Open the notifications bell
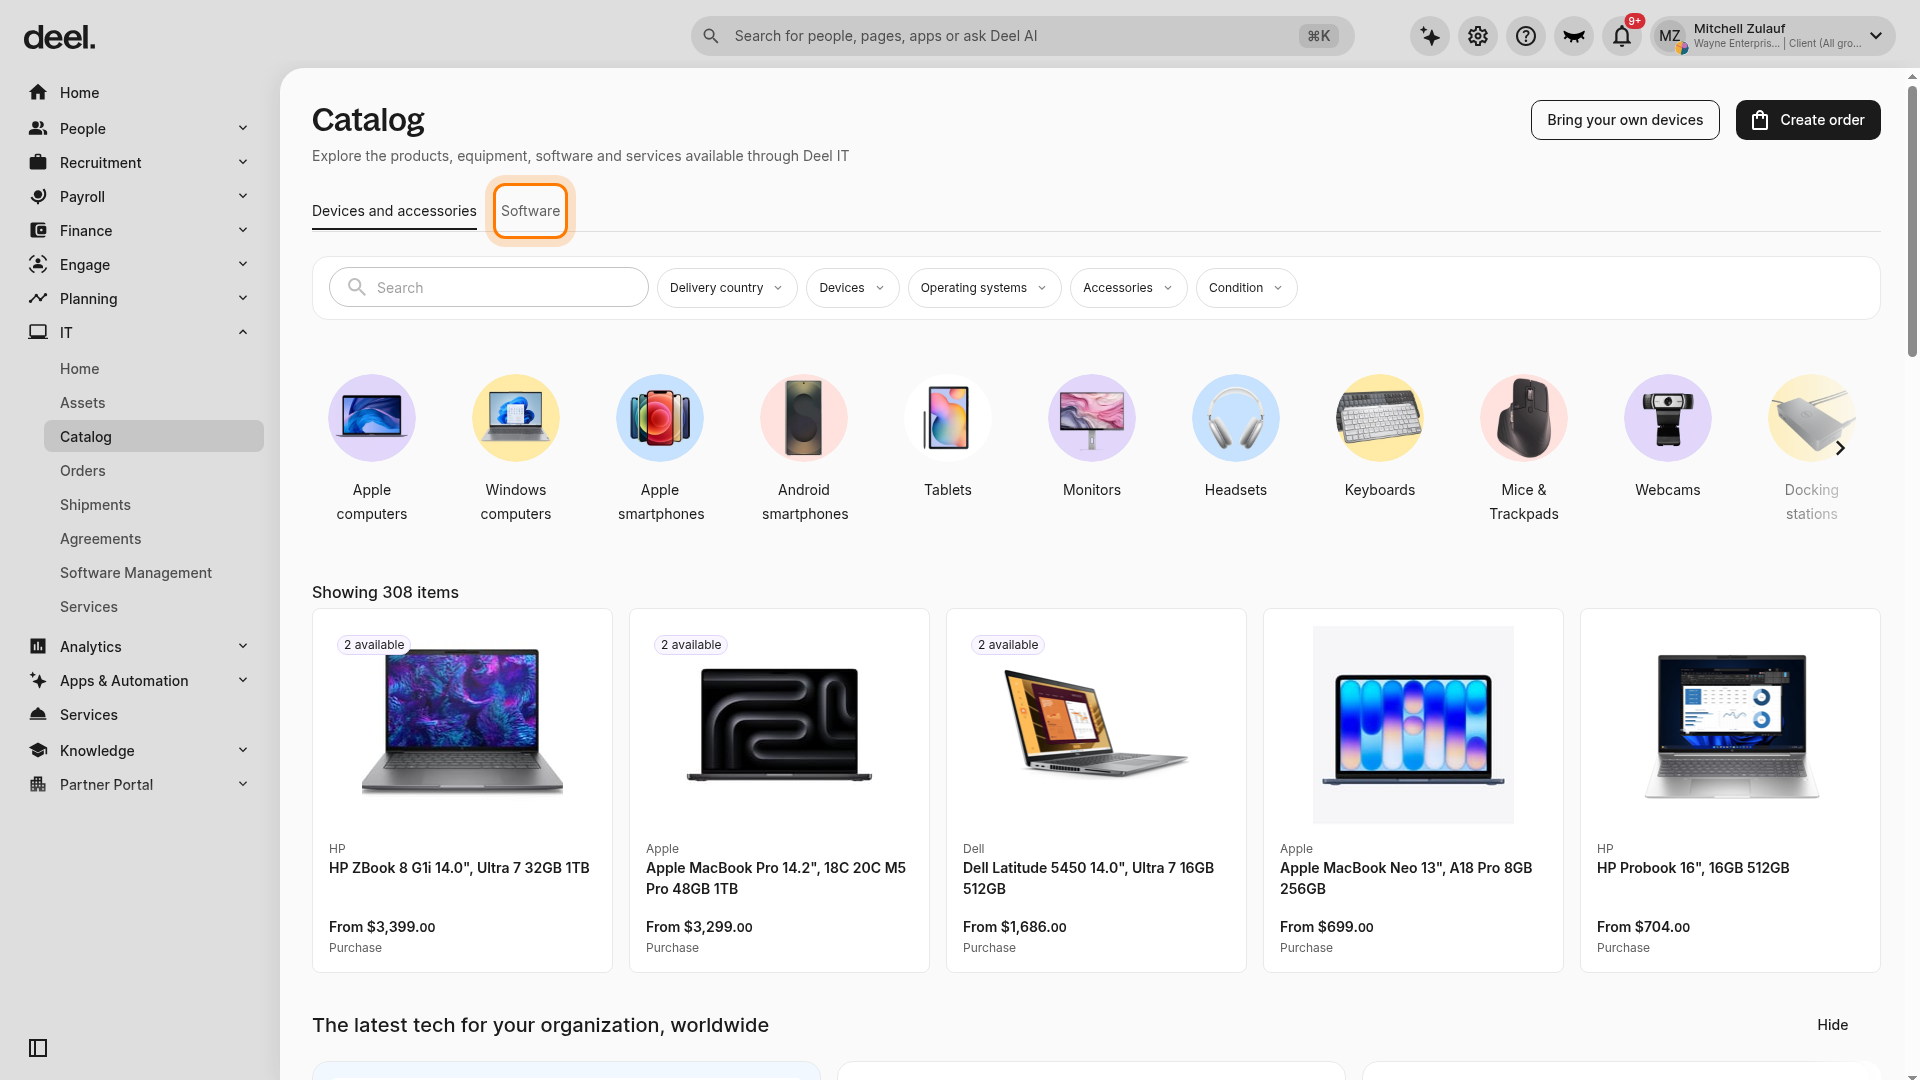Image resolution: width=1920 pixels, height=1080 pixels. (x=1622, y=36)
